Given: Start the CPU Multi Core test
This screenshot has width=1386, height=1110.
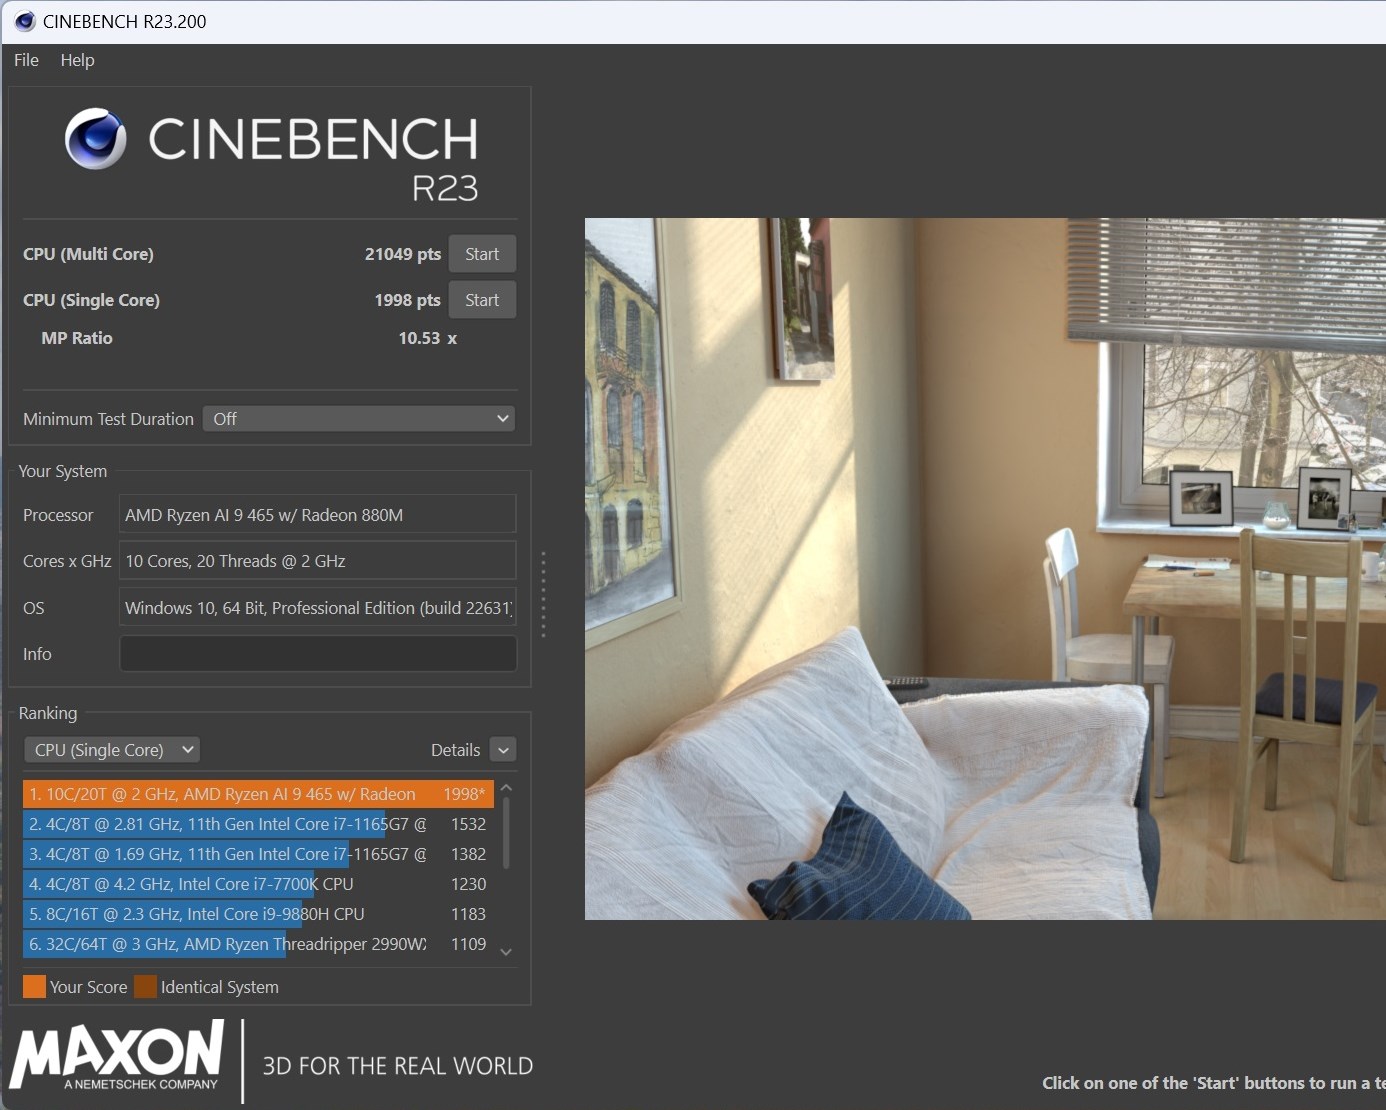Looking at the screenshot, I should coord(482,254).
